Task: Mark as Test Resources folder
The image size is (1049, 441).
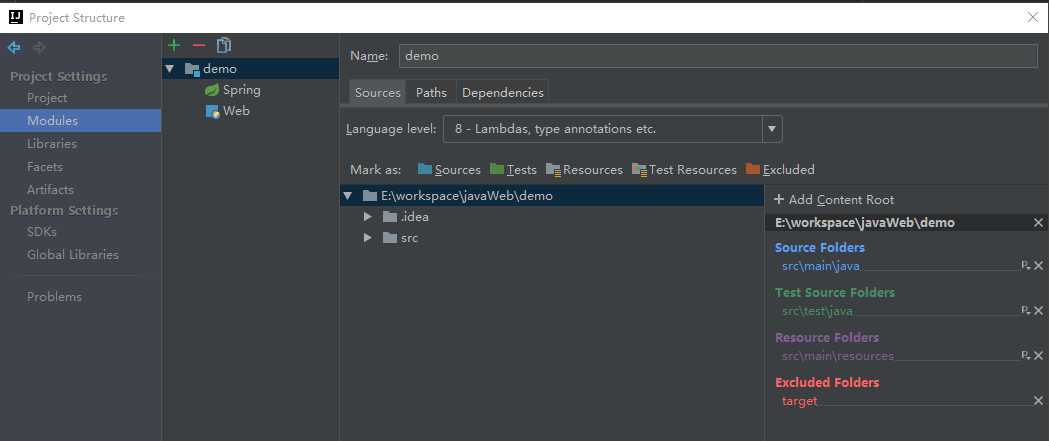Action: [684, 170]
